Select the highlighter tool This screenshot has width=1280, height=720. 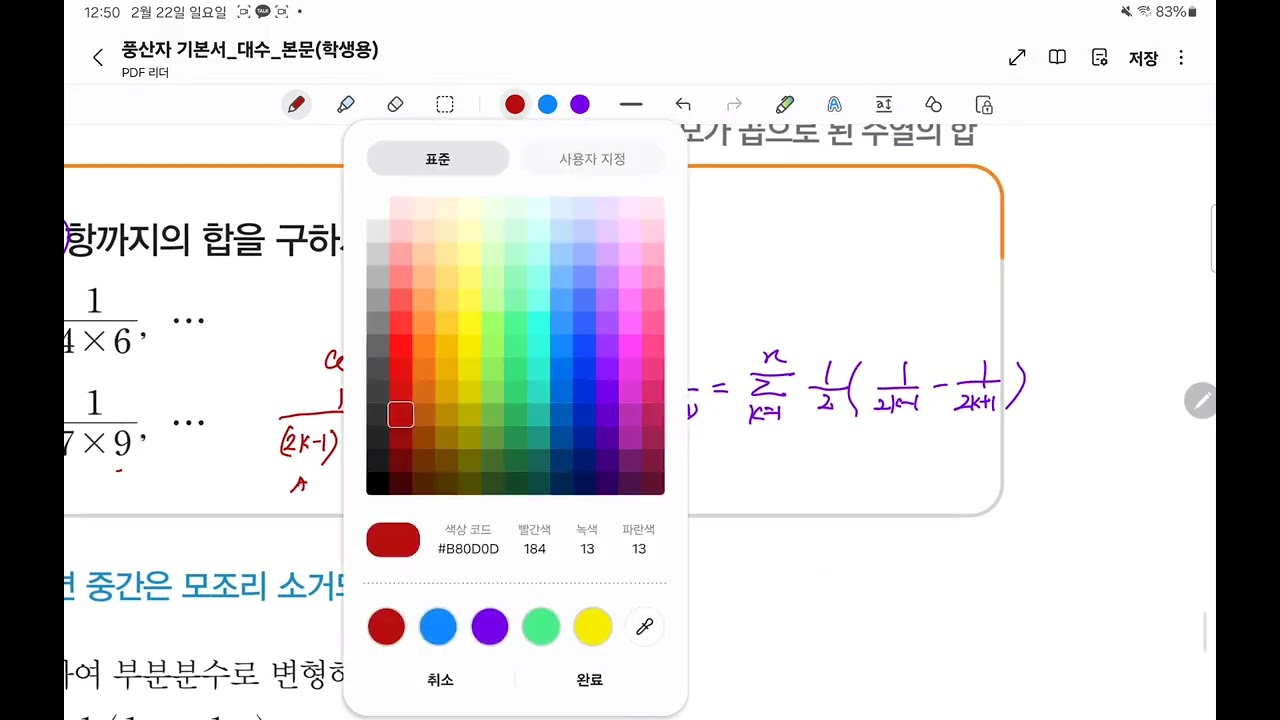[x=346, y=105]
